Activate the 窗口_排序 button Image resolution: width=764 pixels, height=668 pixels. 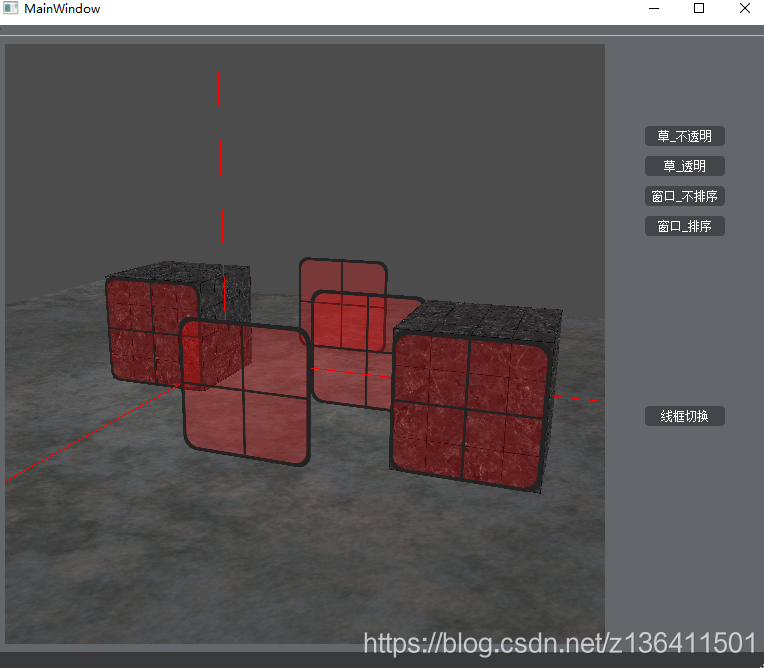point(685,226)
